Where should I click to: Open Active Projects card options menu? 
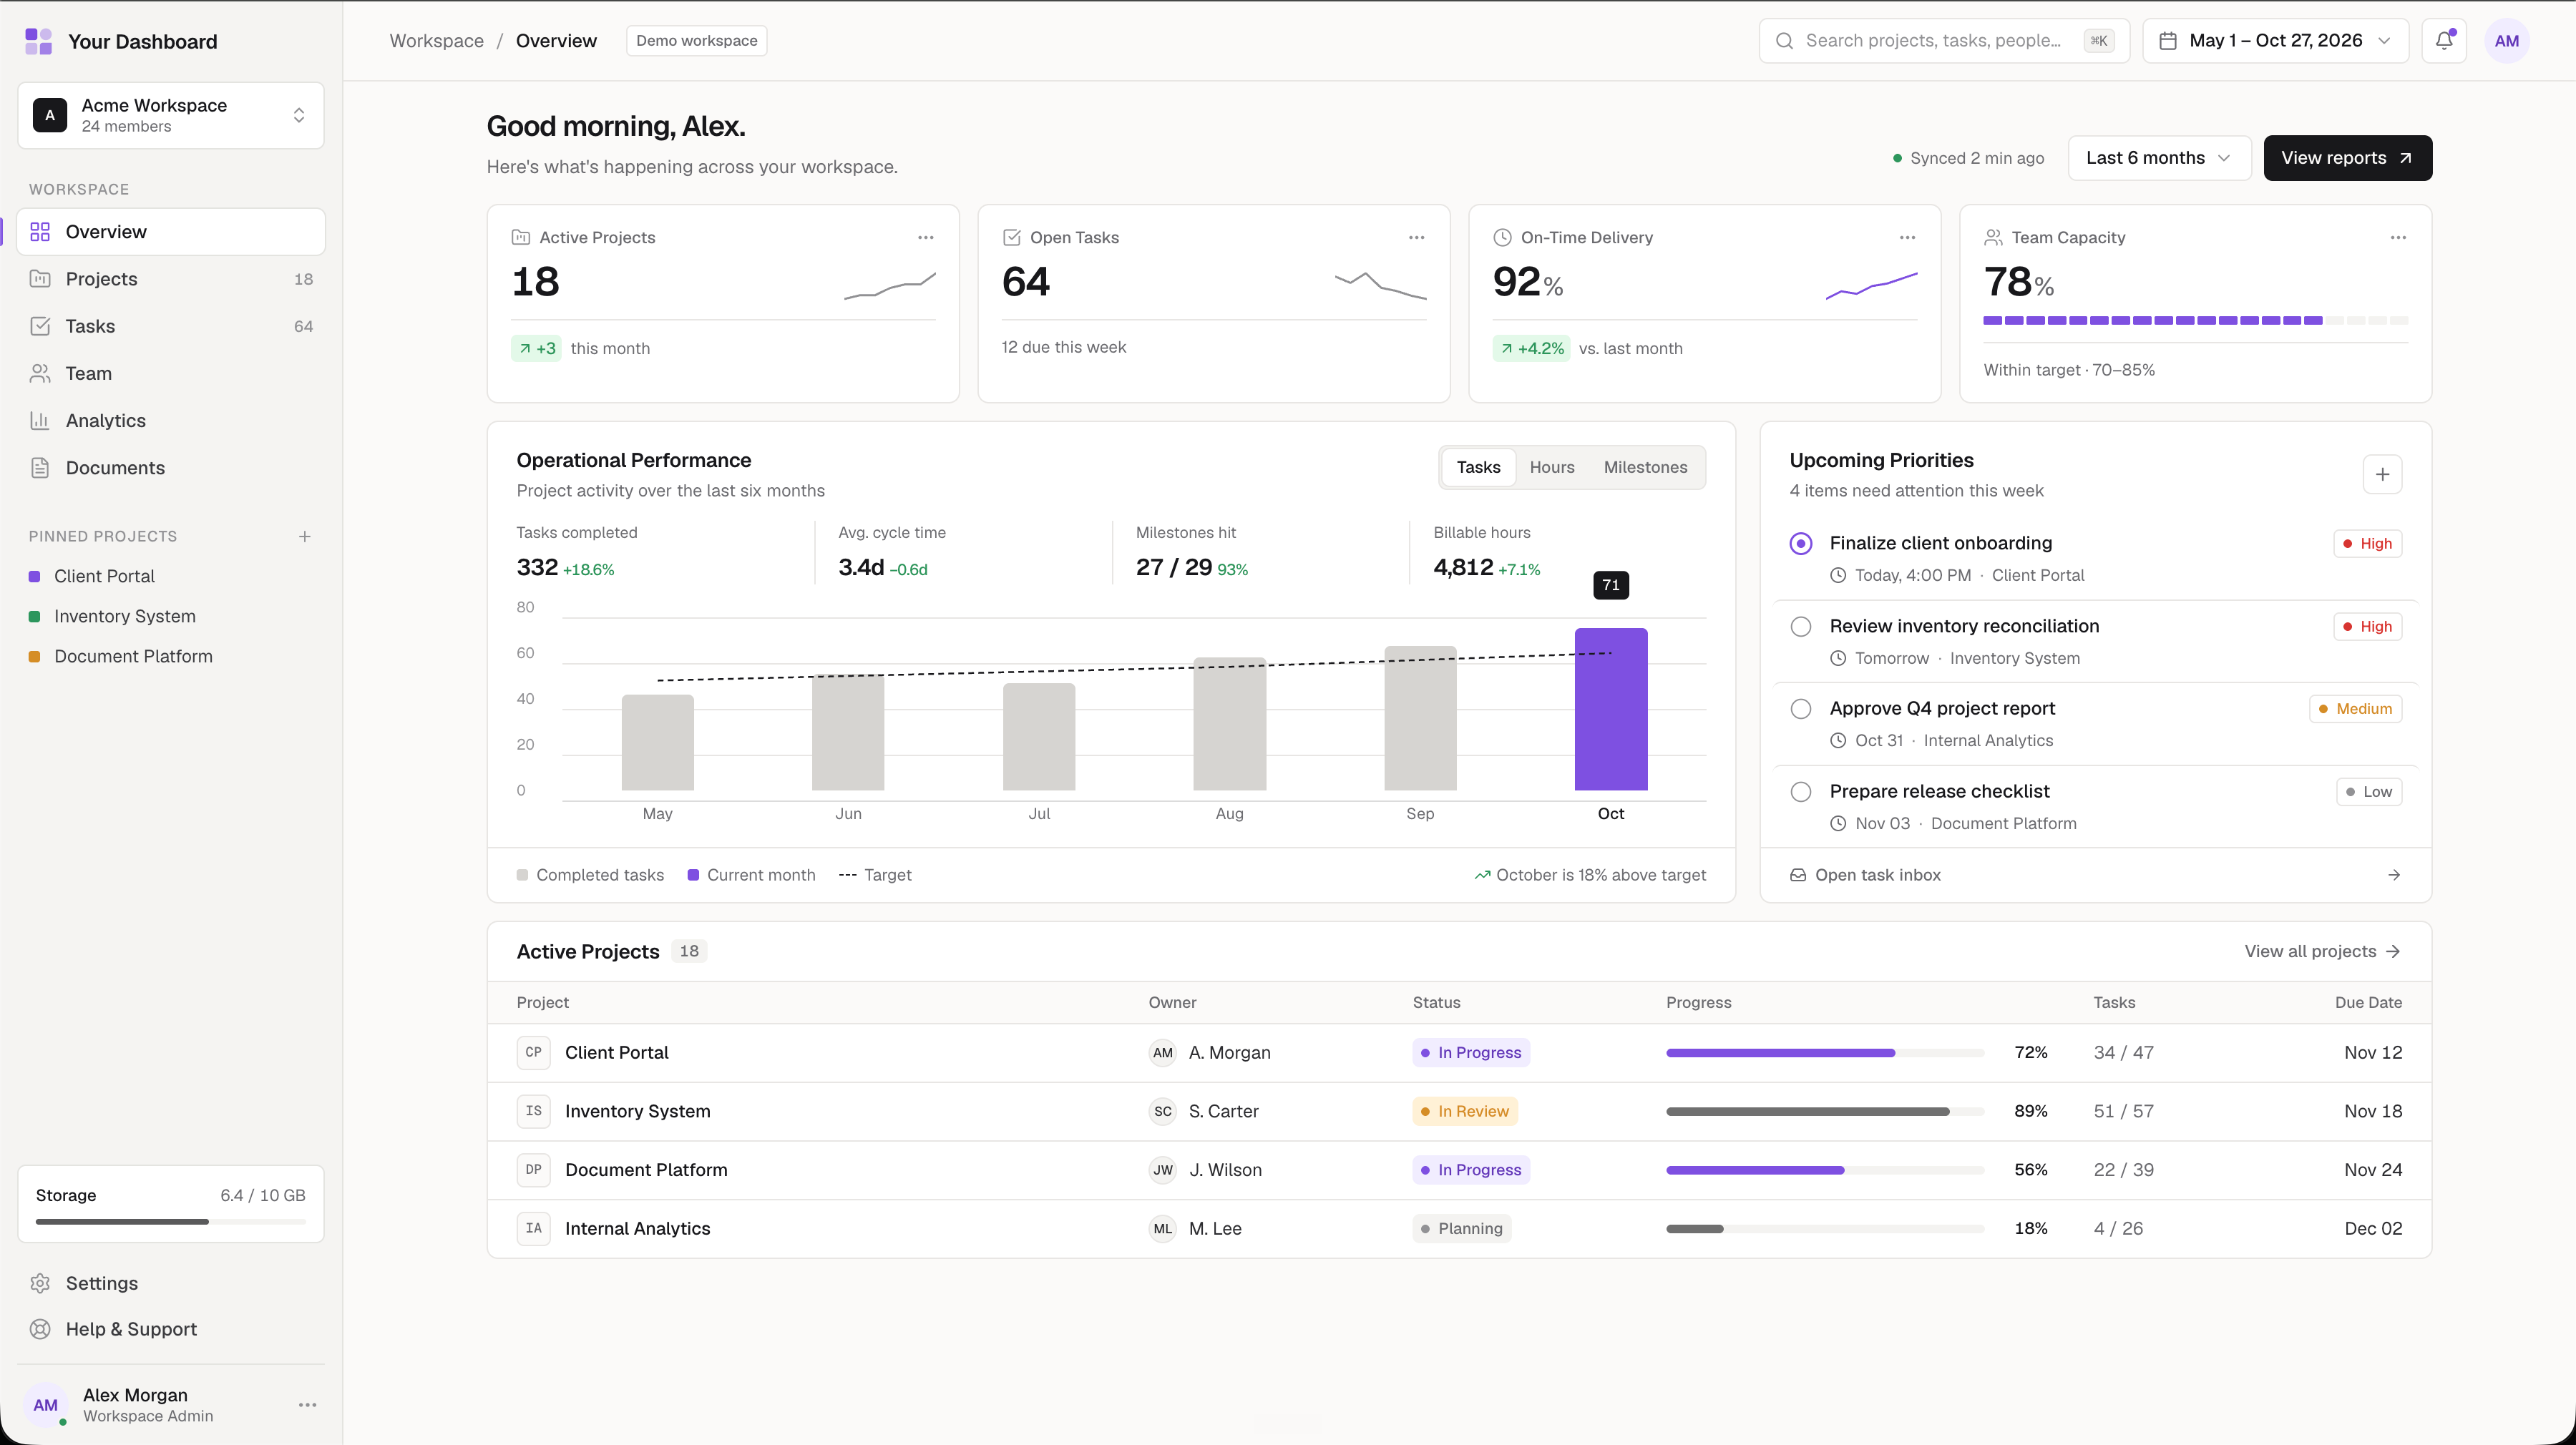click(925, 238)
